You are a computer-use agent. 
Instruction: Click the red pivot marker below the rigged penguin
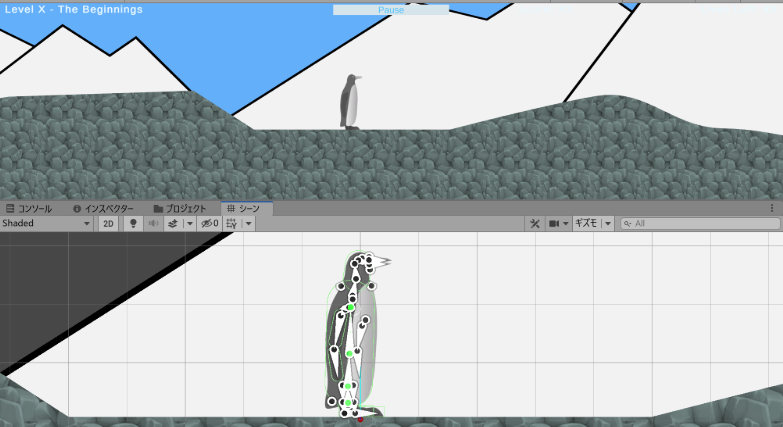tap(360, 420)
